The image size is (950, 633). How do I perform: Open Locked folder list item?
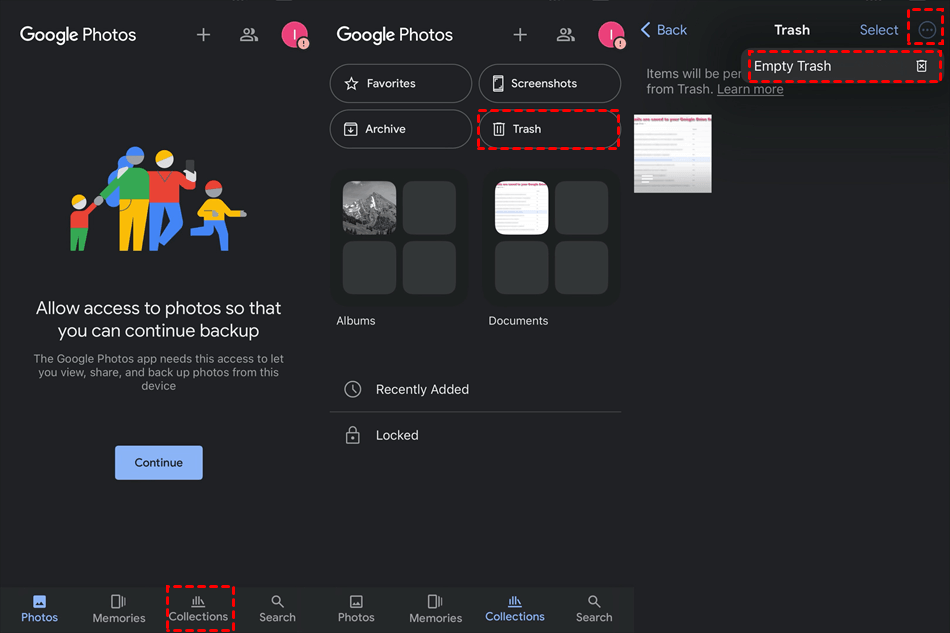pyautogui.click(x=476, y=436)
